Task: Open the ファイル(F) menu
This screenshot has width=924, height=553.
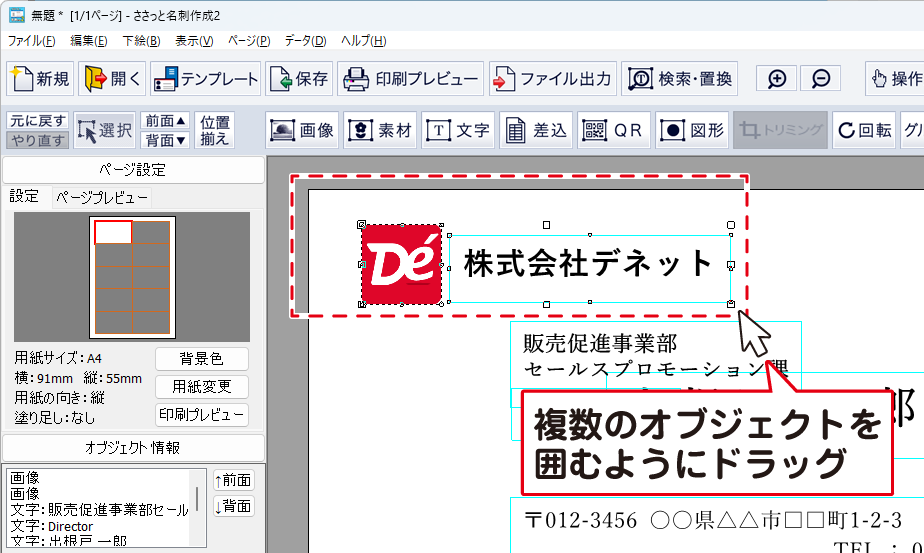Action: click(31, 41)
